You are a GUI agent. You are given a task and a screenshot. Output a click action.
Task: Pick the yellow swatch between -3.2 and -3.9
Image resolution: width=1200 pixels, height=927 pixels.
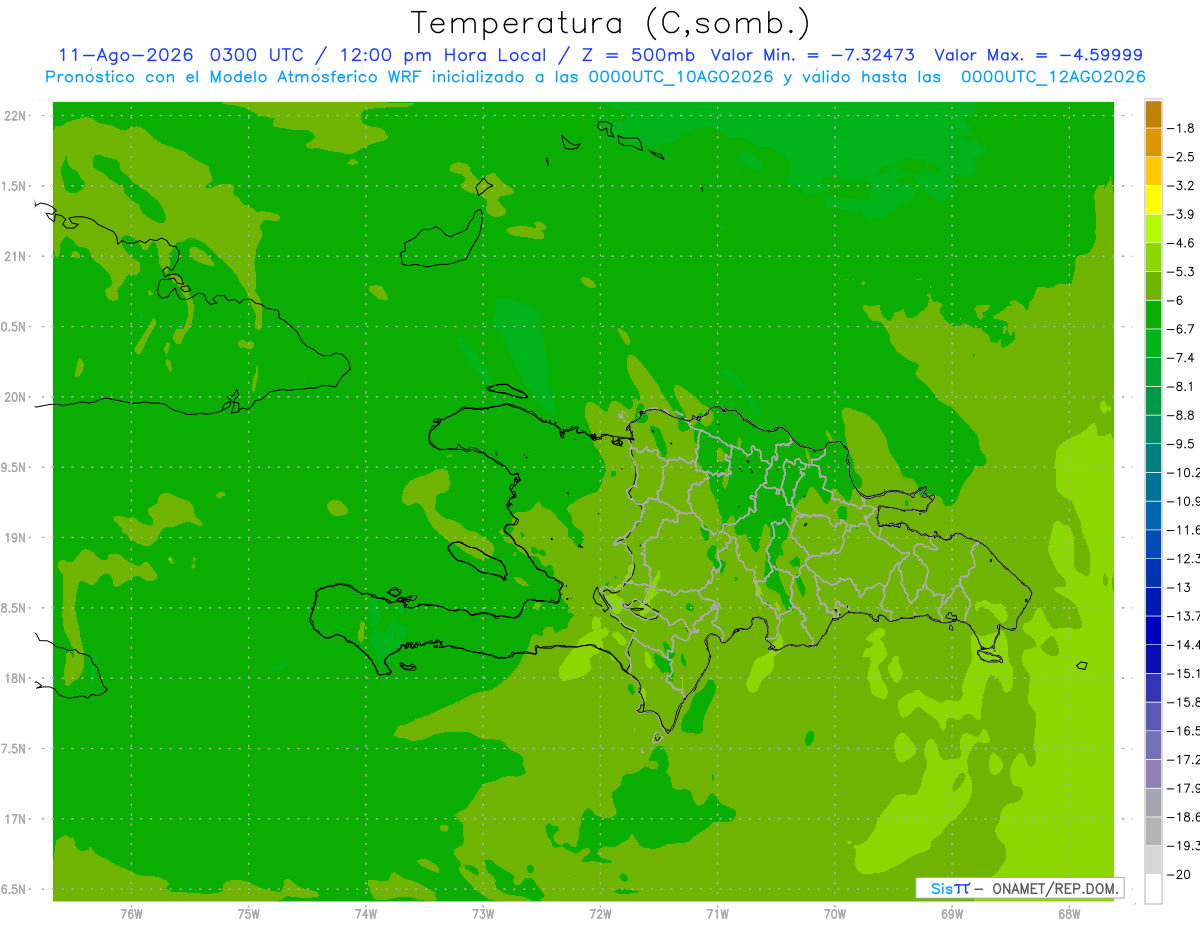(x=1153, y=200)
